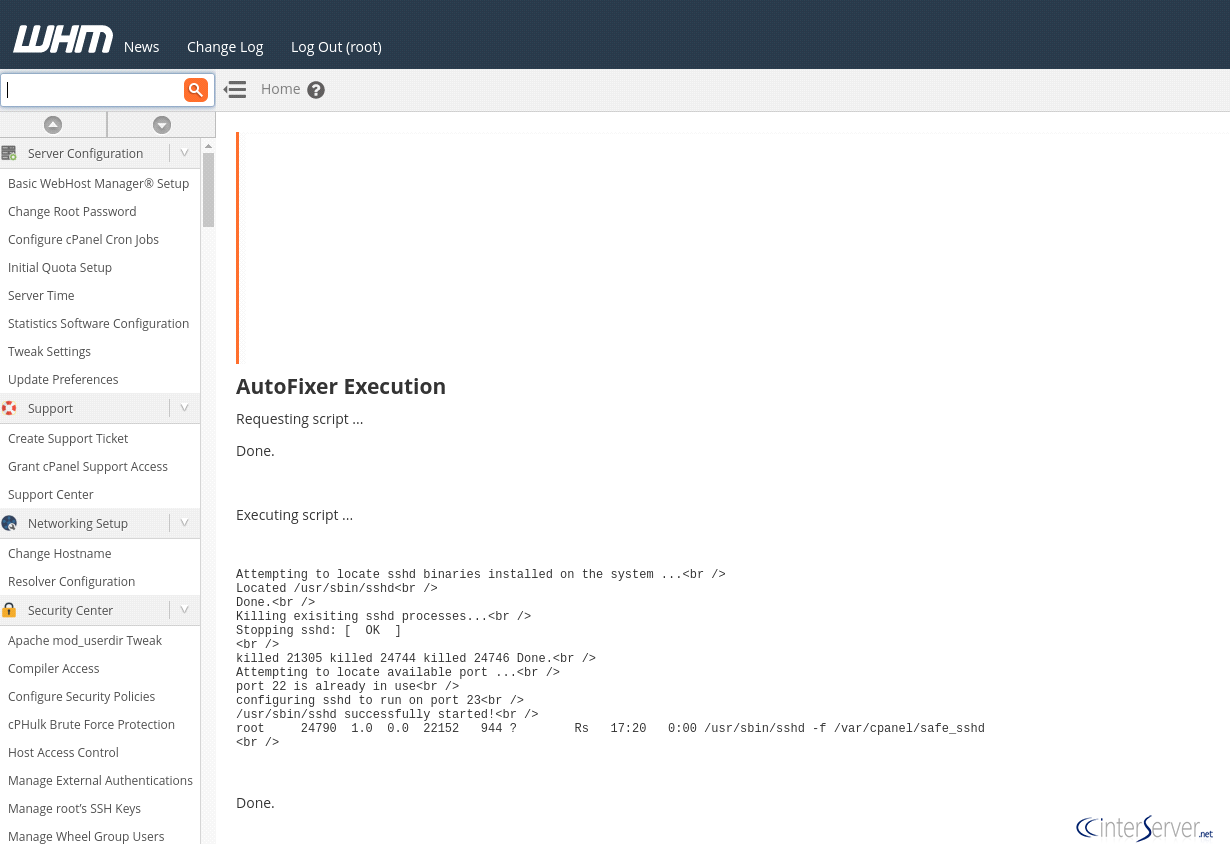
Task: Open Configure Security Policies
Action: tap(82, 696)
